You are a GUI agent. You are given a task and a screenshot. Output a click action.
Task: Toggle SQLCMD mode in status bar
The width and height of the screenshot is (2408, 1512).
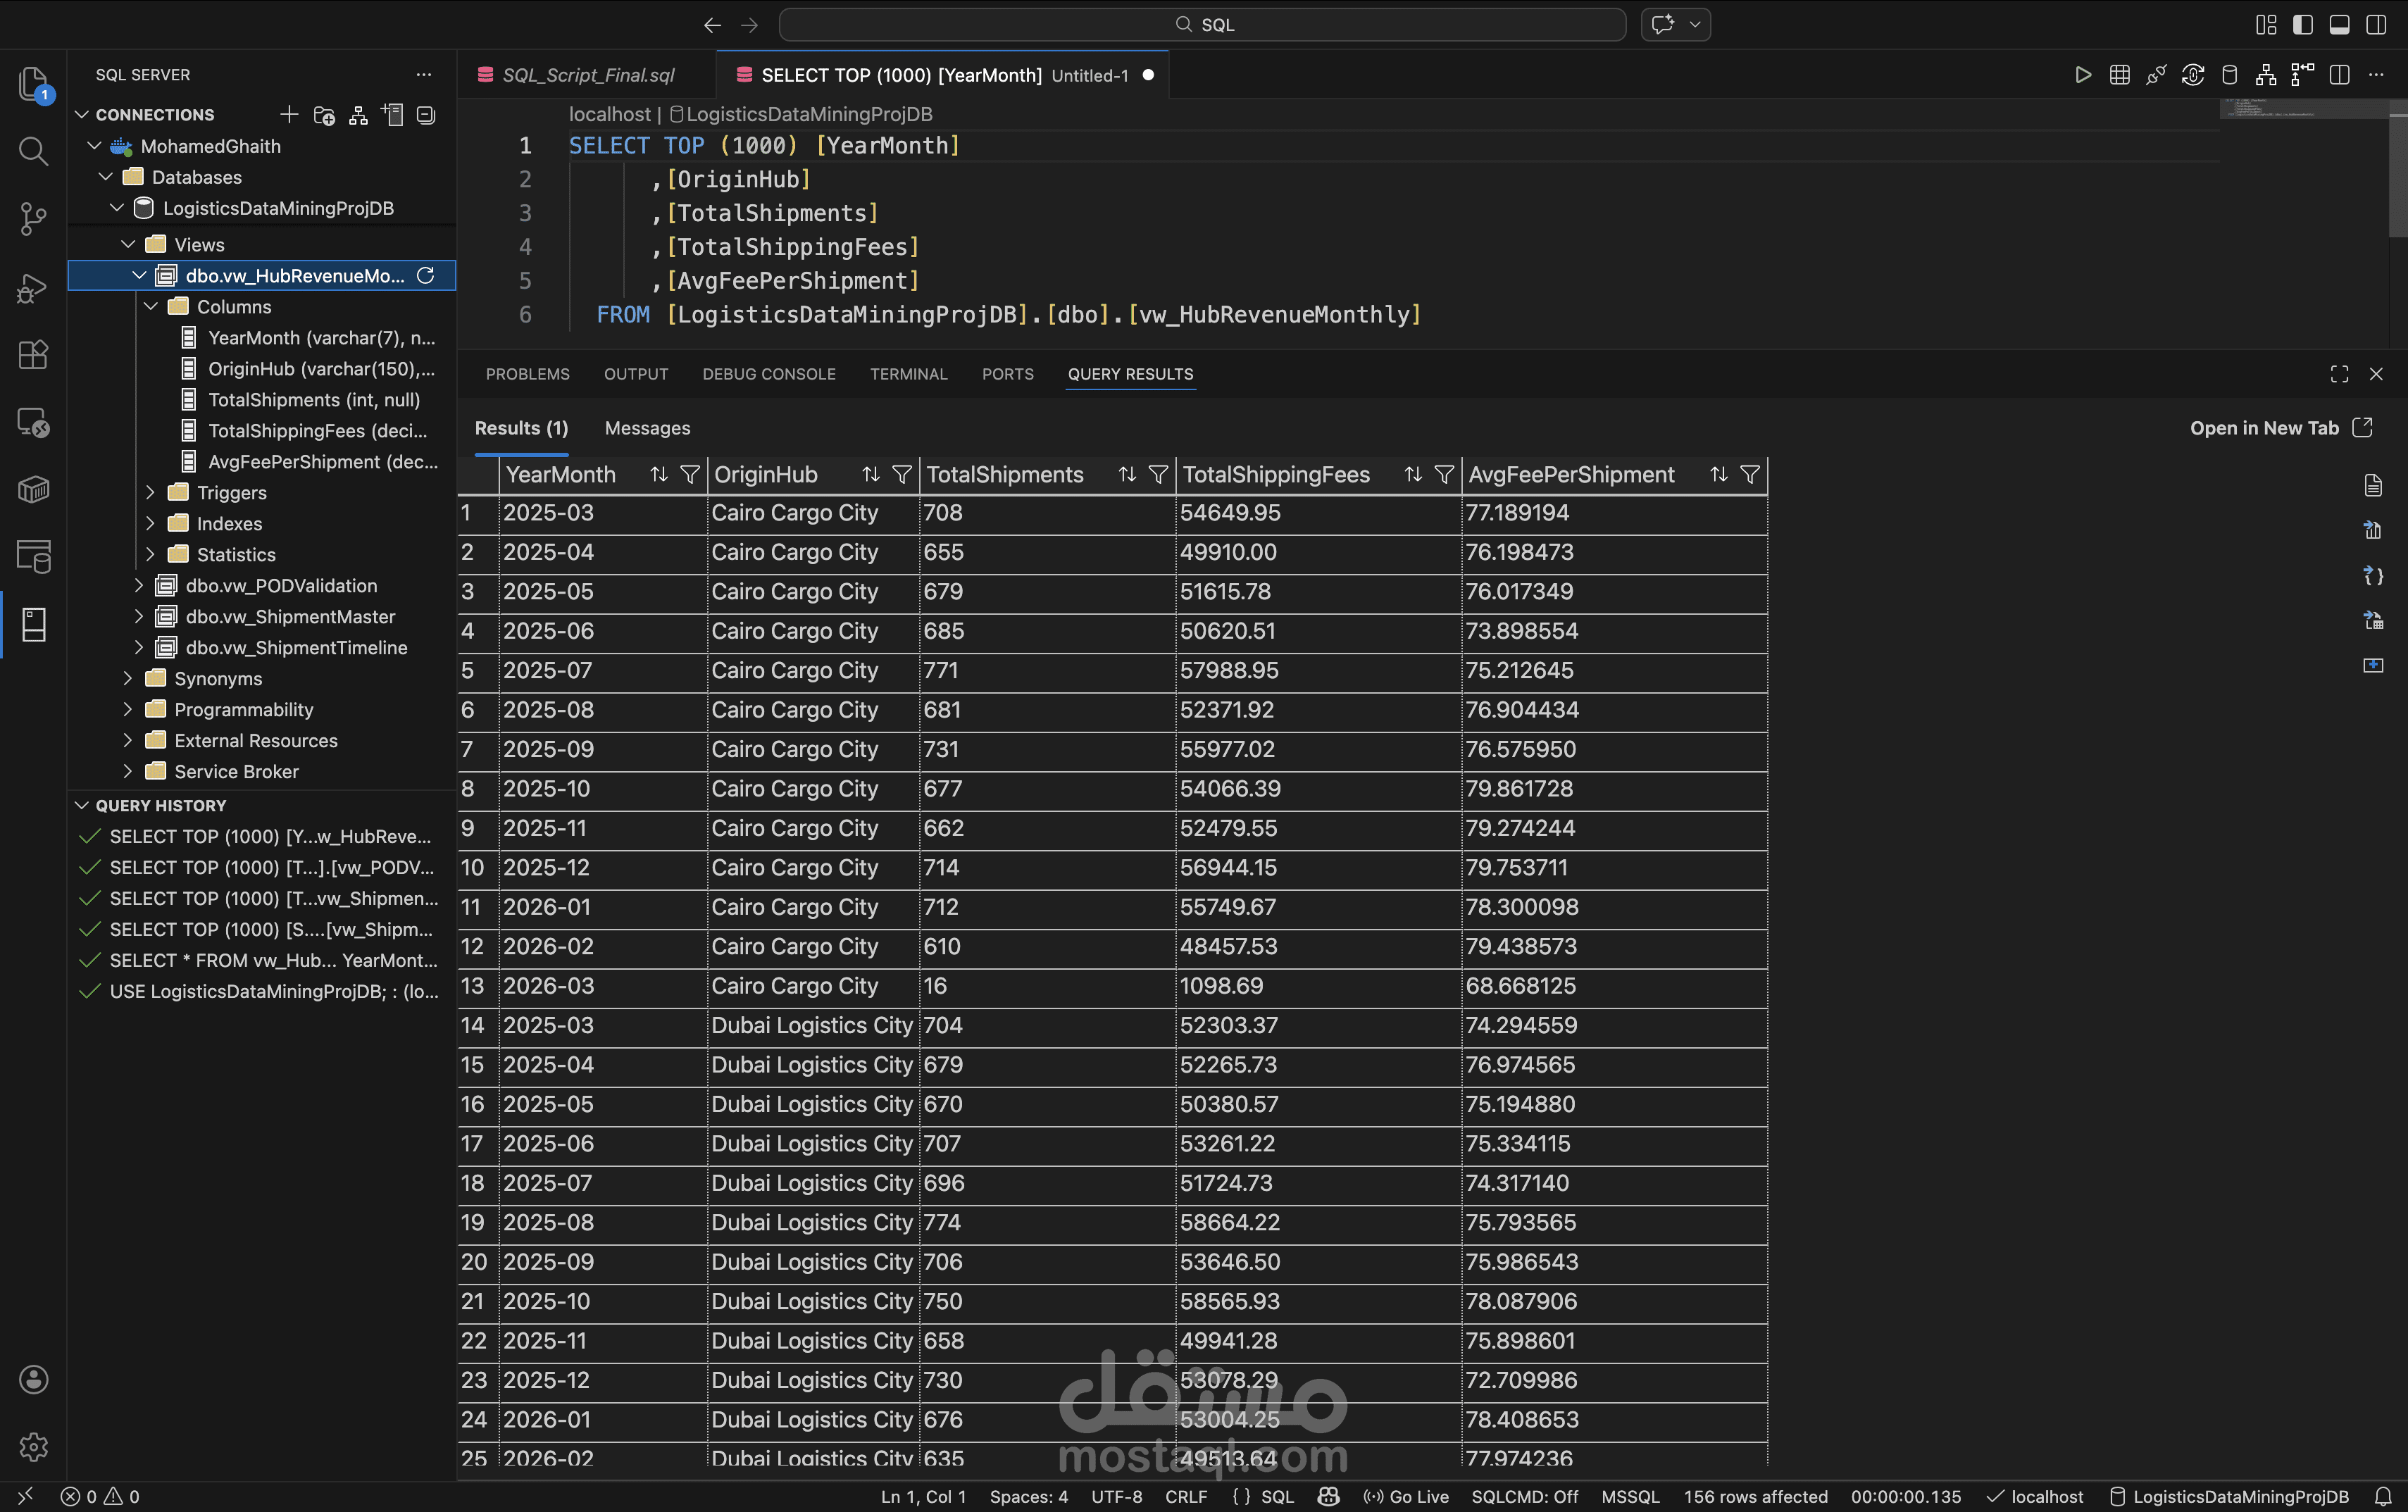tap(1524, 1497)
